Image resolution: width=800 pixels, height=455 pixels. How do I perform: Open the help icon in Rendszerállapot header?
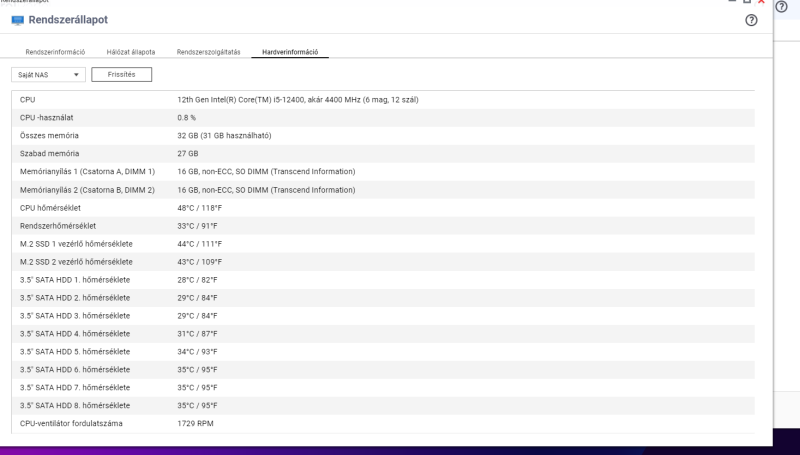point(751,20)
